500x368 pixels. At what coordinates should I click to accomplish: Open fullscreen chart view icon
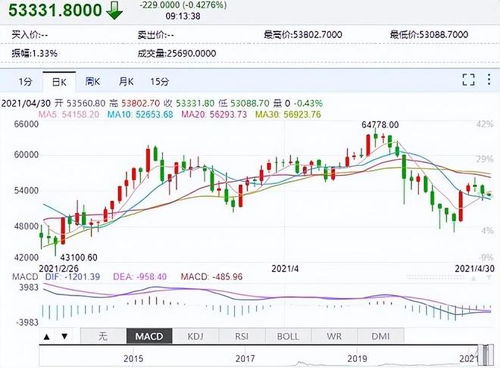[468, 80]
